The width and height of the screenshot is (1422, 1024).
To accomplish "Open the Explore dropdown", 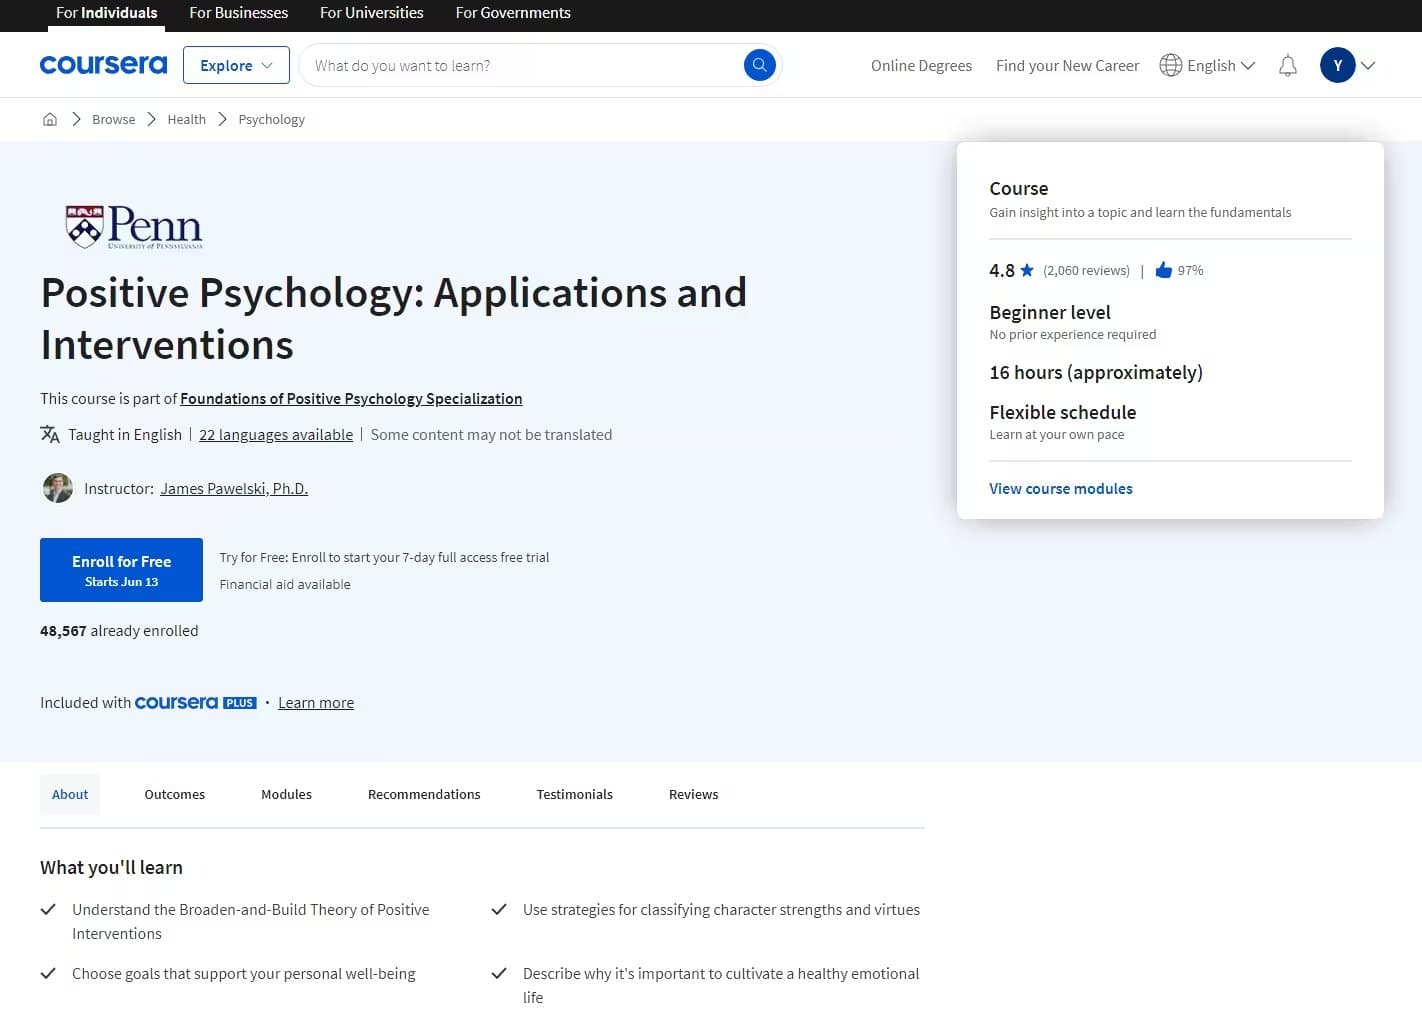I will point(236,65).
